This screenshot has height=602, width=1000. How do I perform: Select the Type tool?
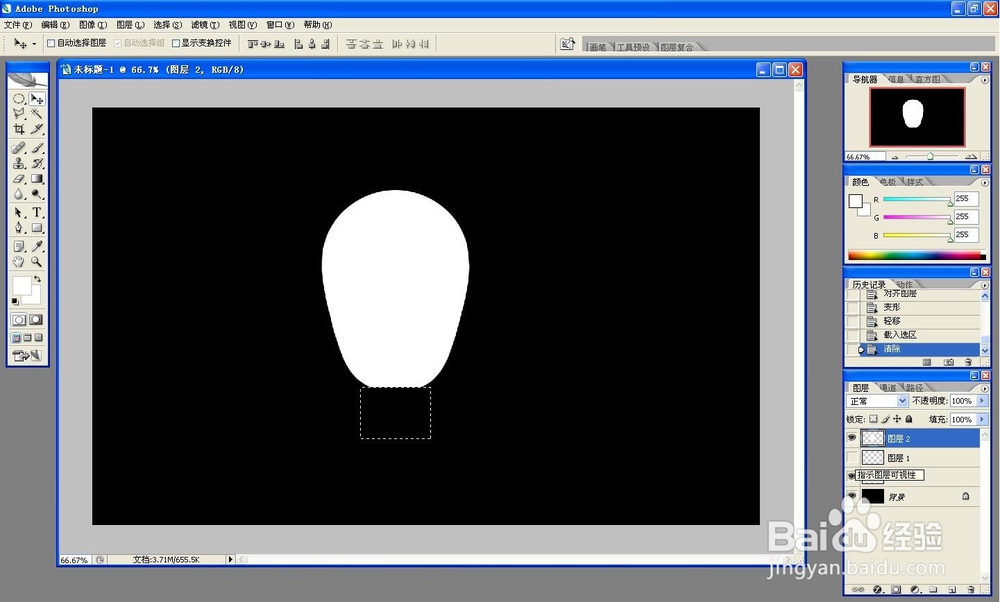(x=36, y=212)
